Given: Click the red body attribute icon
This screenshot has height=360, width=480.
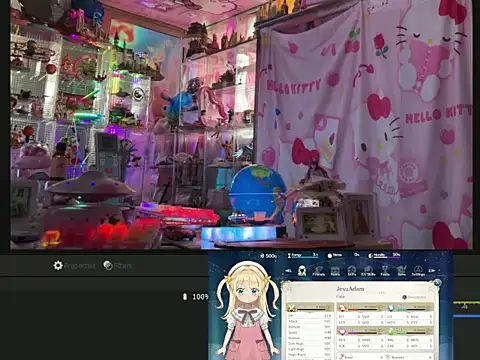Looking at the screenshot, I should 342,307.
